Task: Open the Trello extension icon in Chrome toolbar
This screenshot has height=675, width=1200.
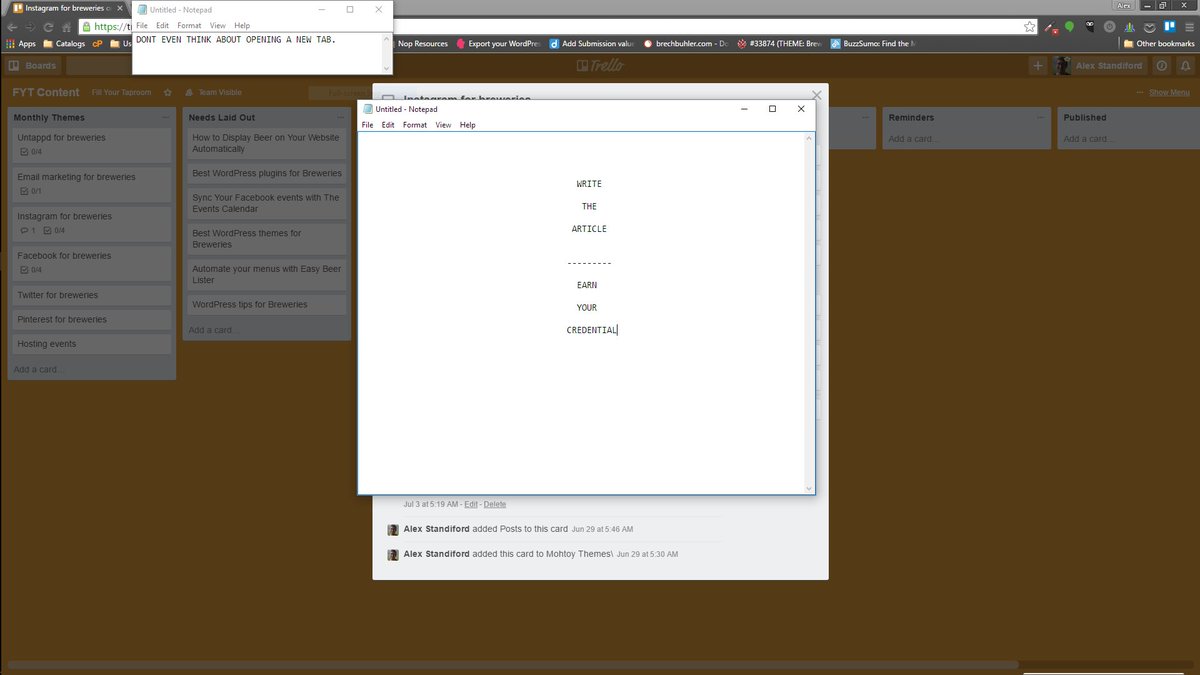Action: pos(1168,27)
